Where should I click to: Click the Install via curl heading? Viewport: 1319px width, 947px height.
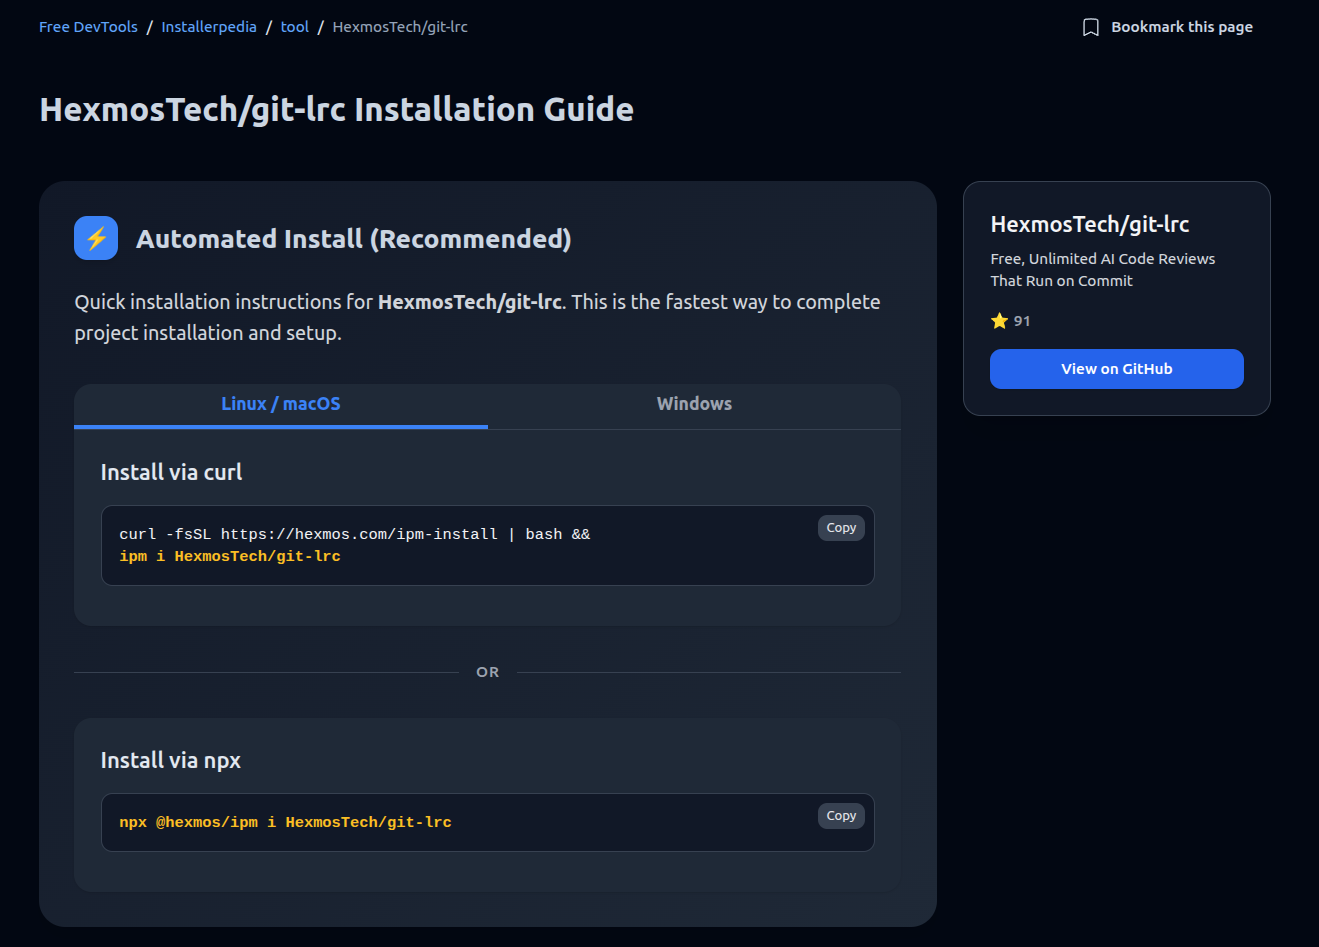(x=171, y=472)
